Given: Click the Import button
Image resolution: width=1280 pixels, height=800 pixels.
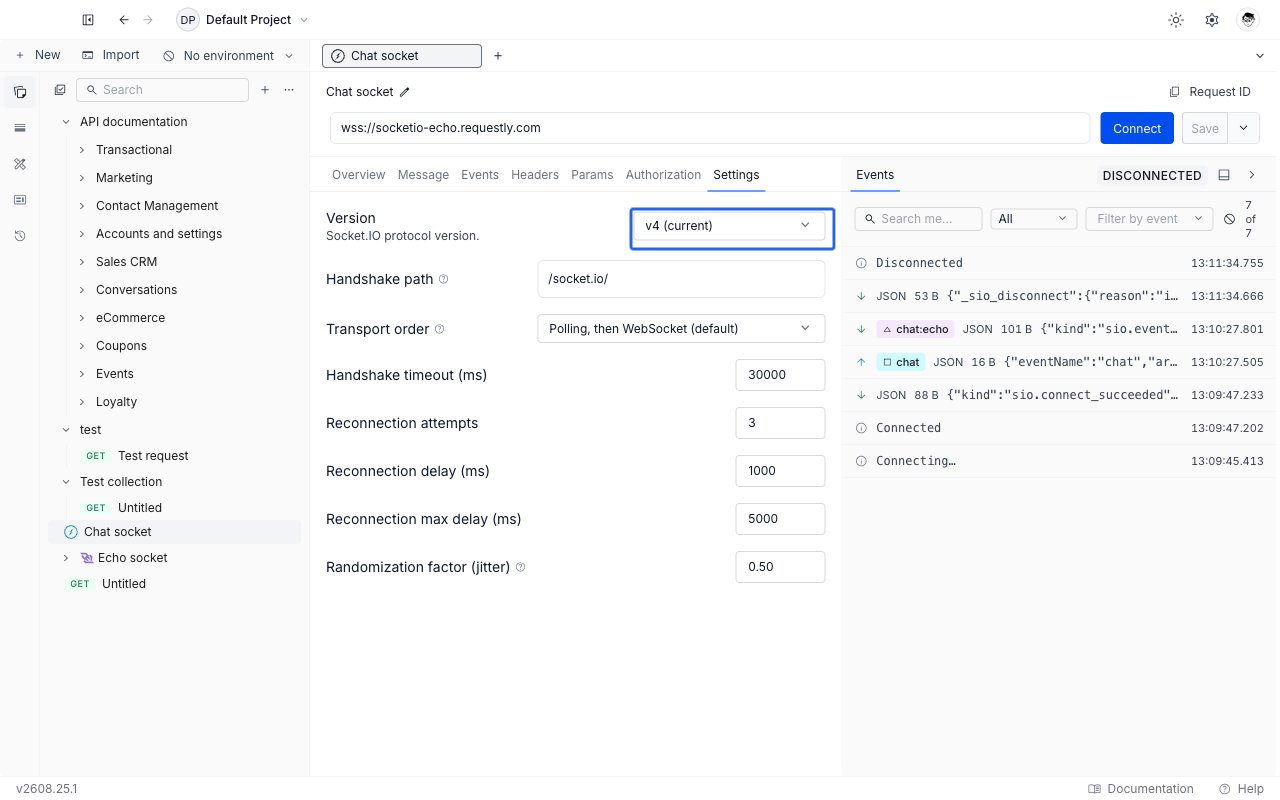Looking at the screenshot, I should tap(111, 56).
